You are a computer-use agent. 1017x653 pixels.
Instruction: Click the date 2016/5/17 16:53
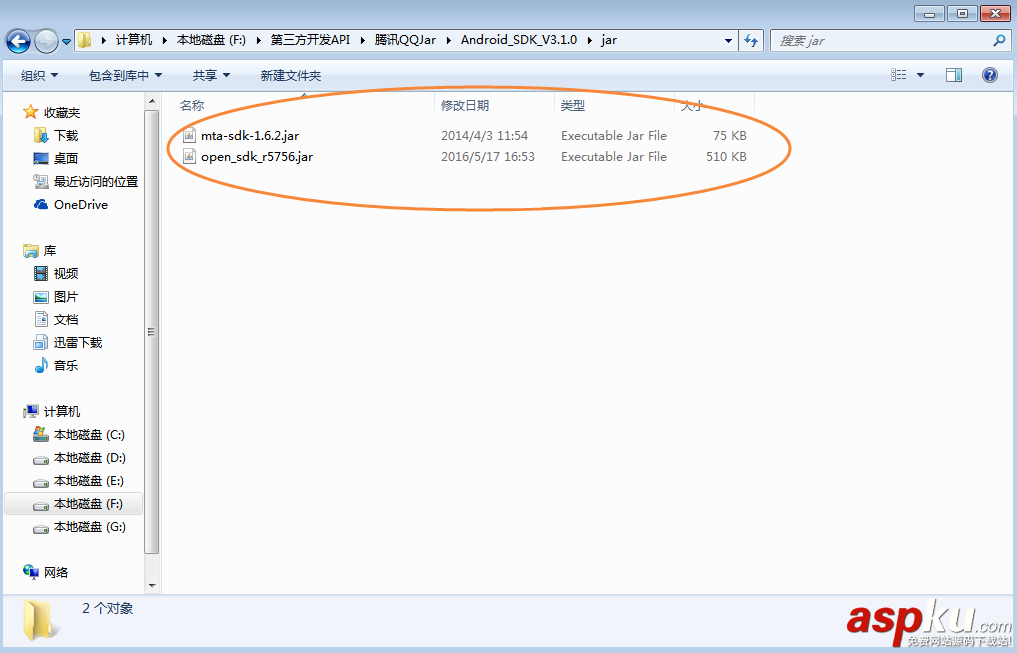[x=488, y=157]
